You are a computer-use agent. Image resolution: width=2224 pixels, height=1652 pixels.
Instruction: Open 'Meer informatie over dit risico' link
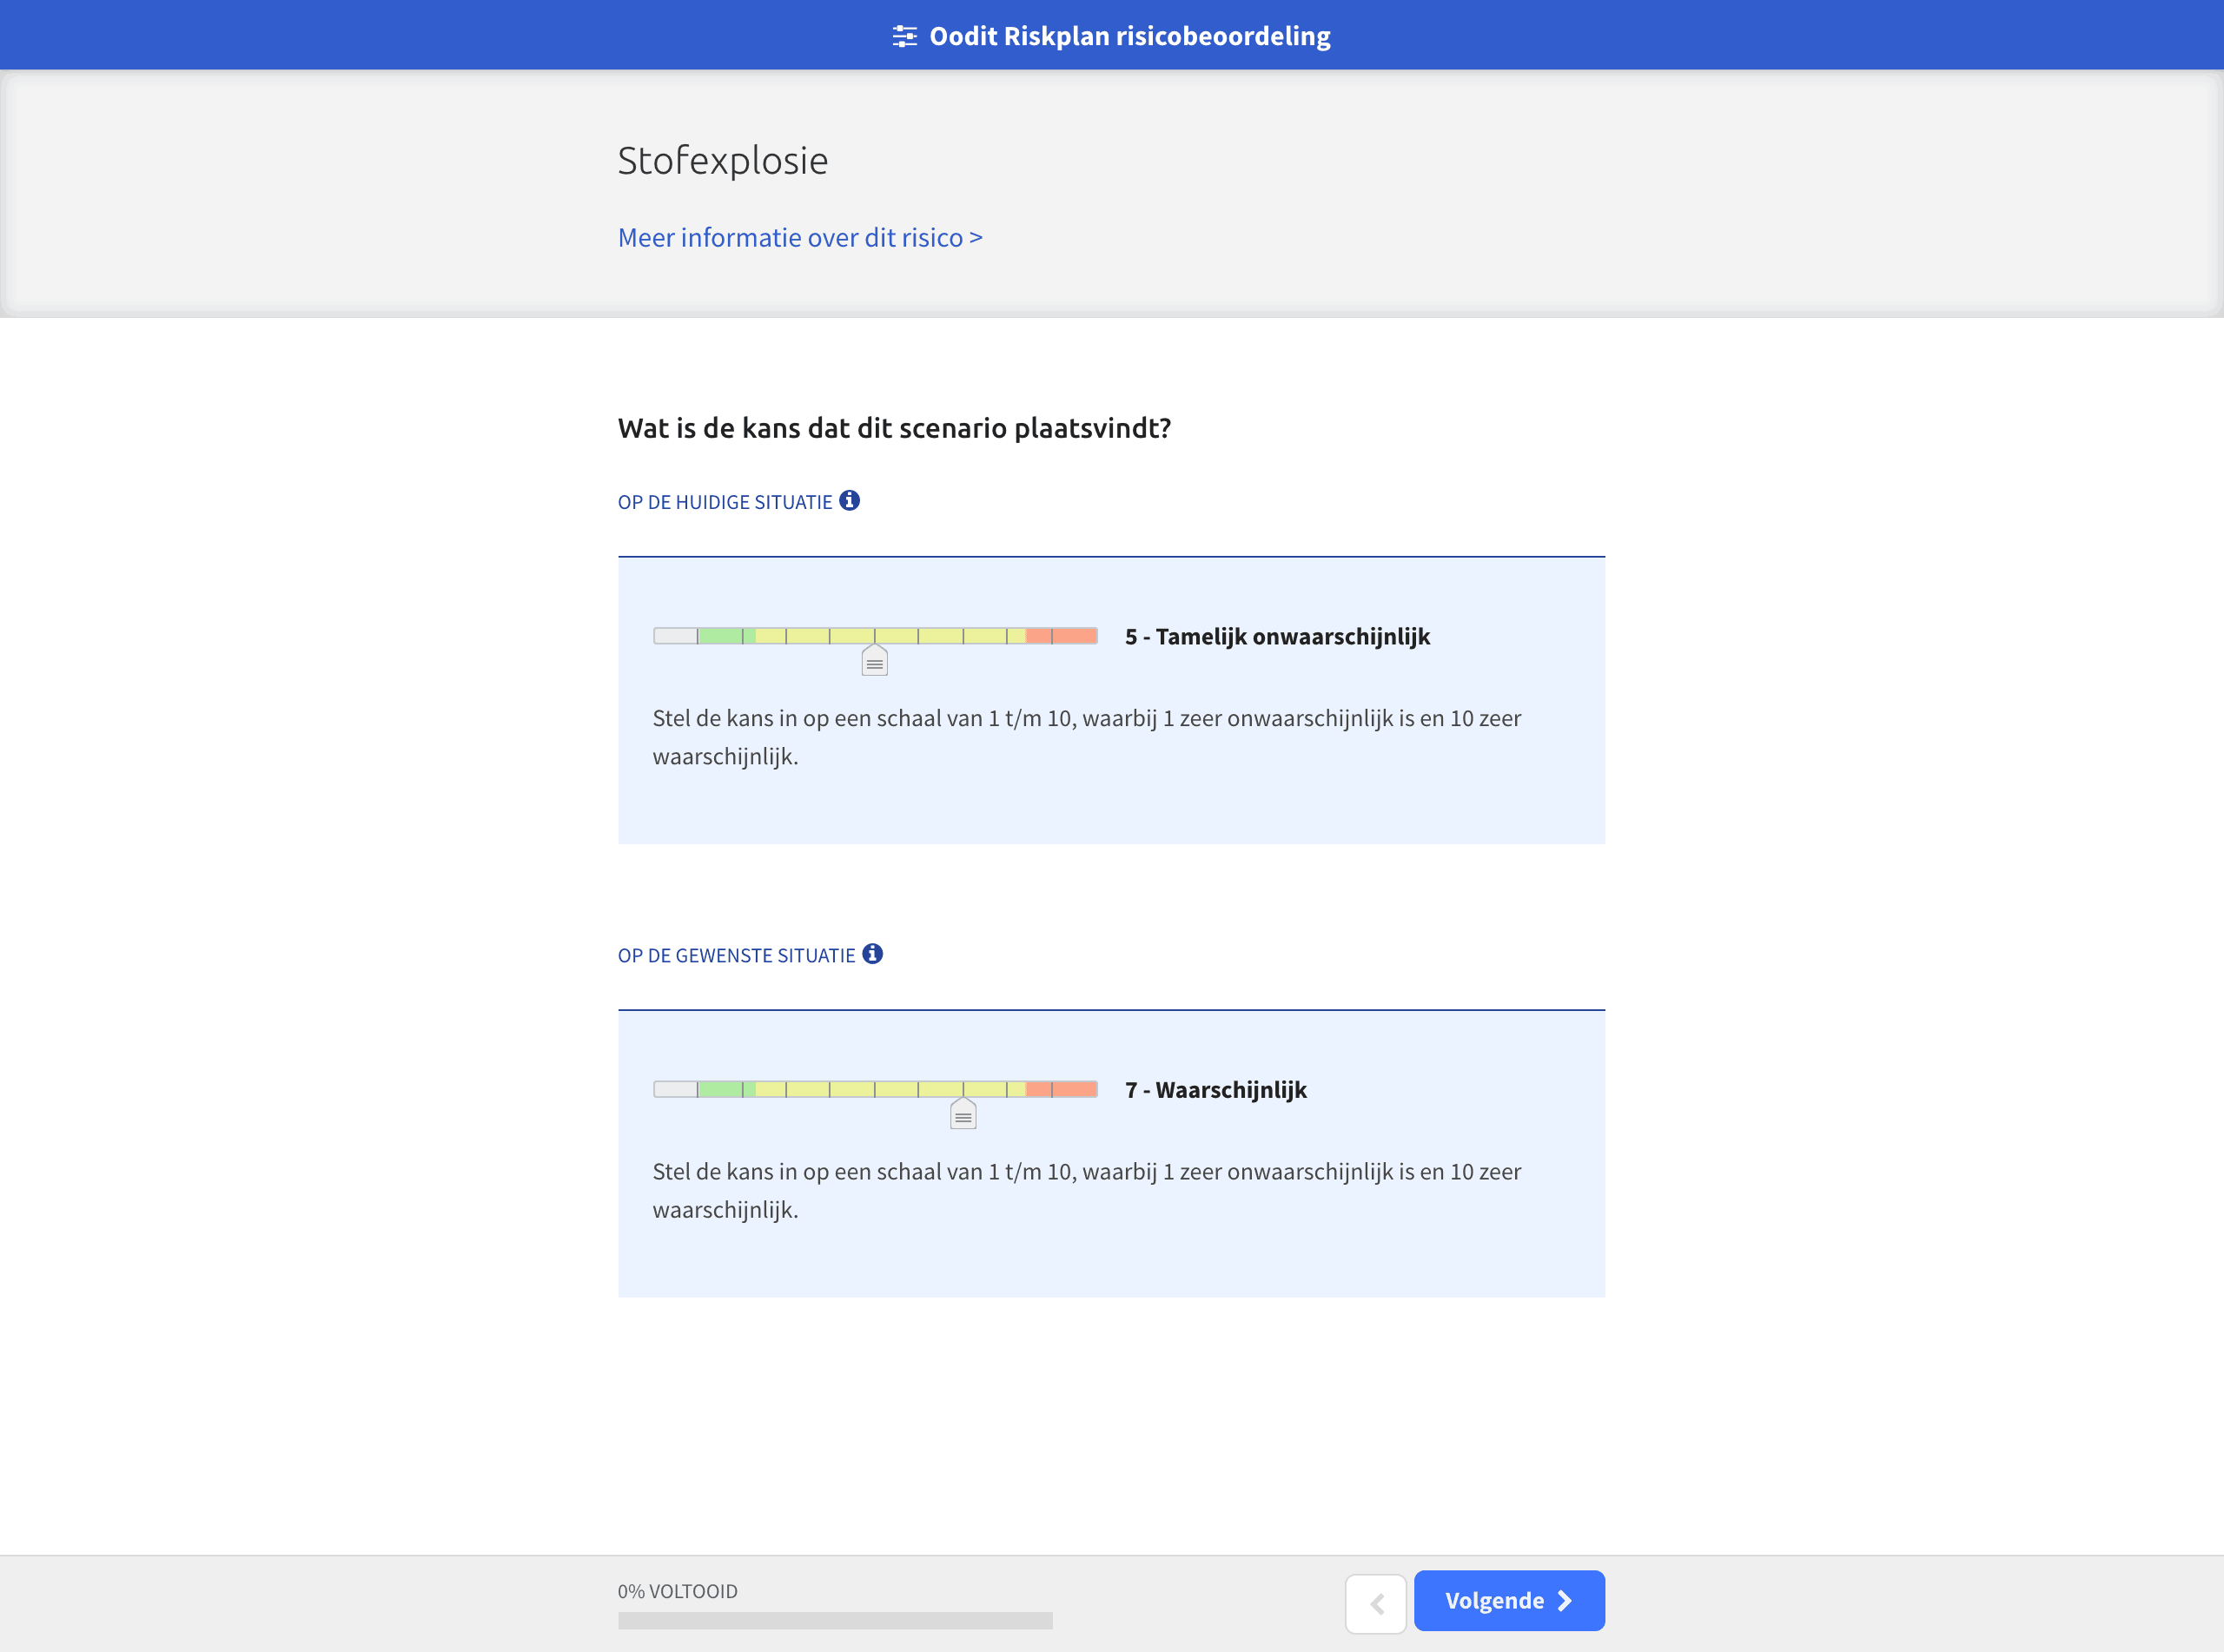coord(800,238)
